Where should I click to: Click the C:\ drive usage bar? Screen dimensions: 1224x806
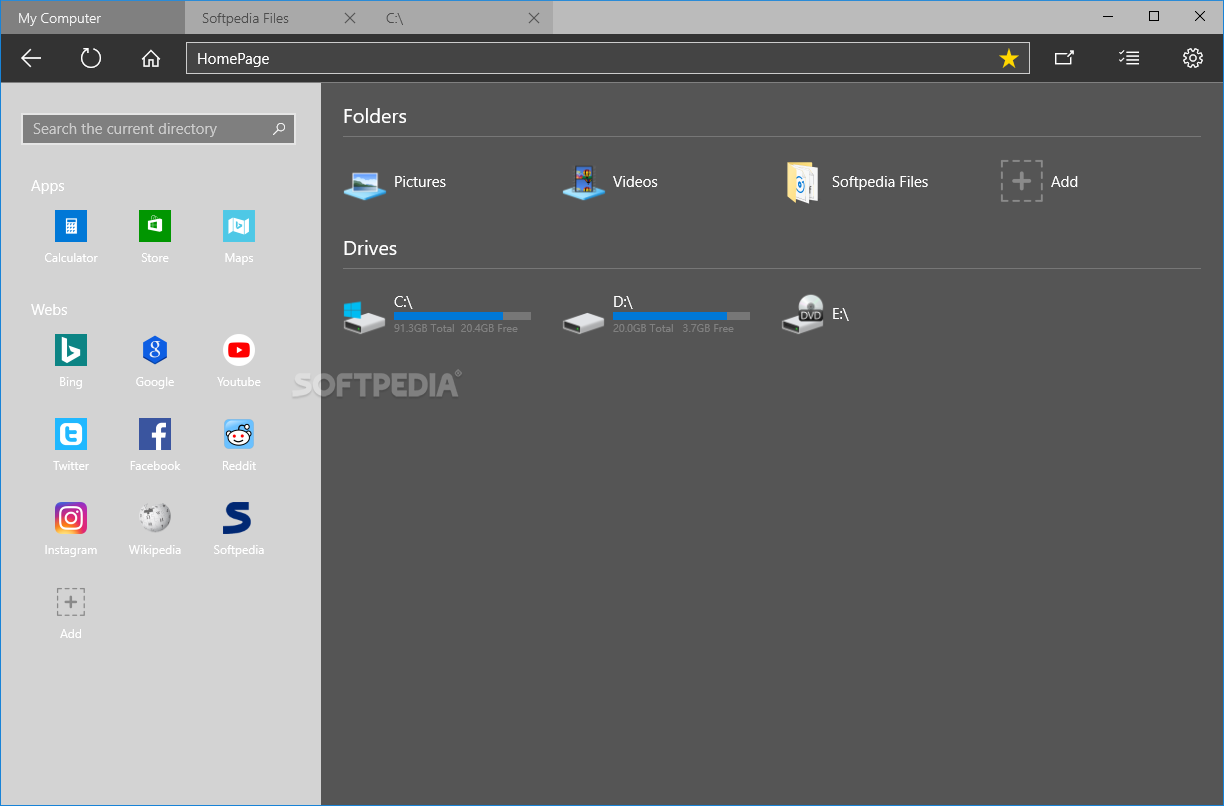point(462,315)
